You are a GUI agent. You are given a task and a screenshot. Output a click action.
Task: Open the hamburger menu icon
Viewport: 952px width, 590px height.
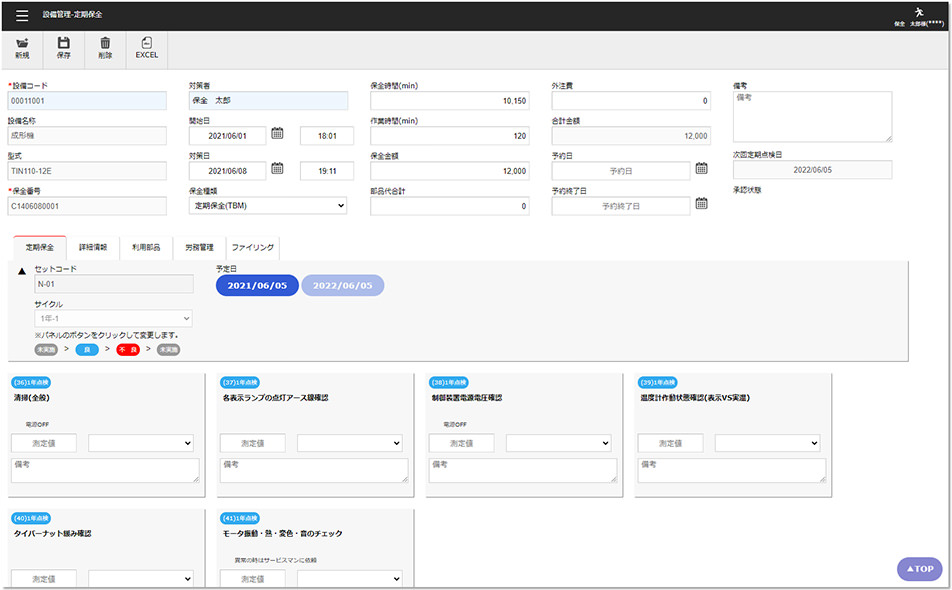click(22, 15)
